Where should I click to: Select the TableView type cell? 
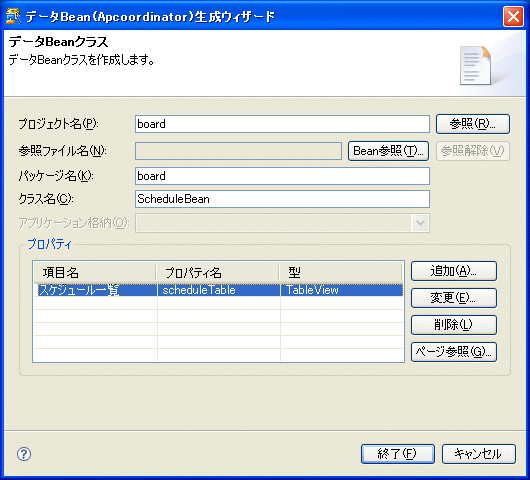pos(341,290)
